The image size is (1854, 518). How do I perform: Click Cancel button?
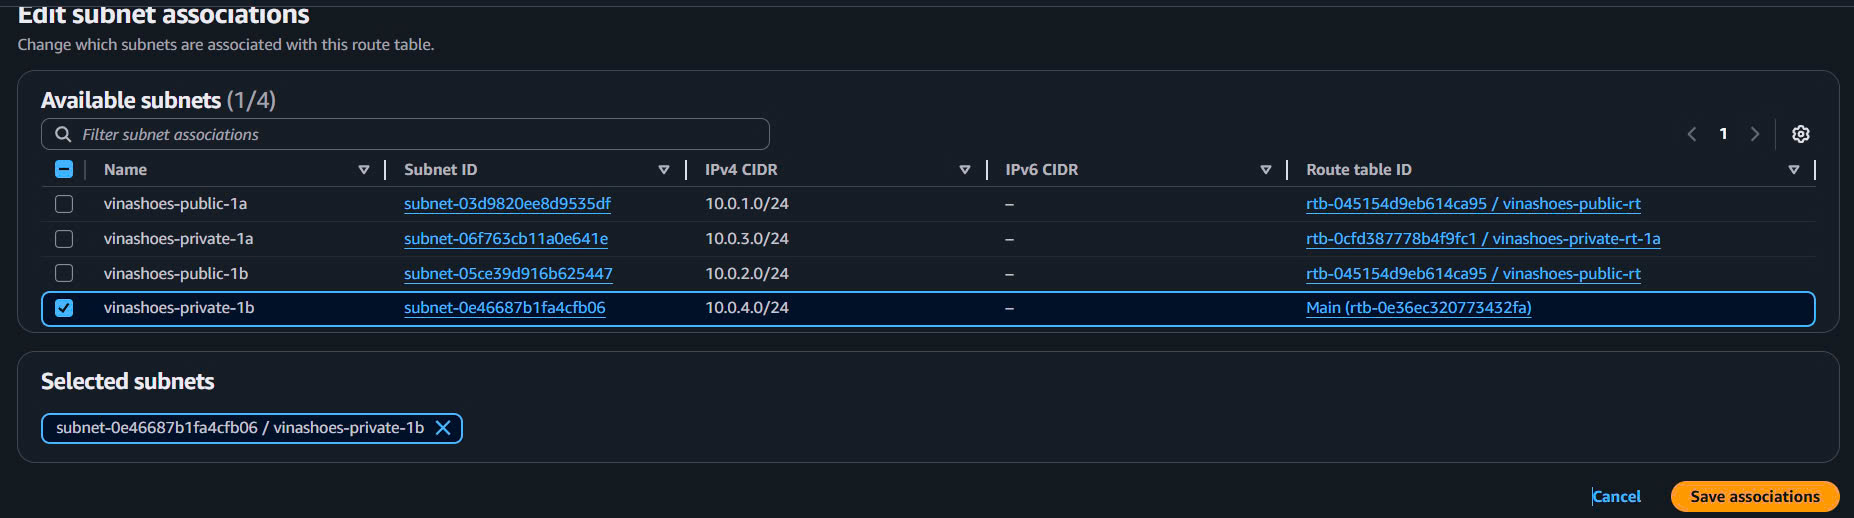1617,496
